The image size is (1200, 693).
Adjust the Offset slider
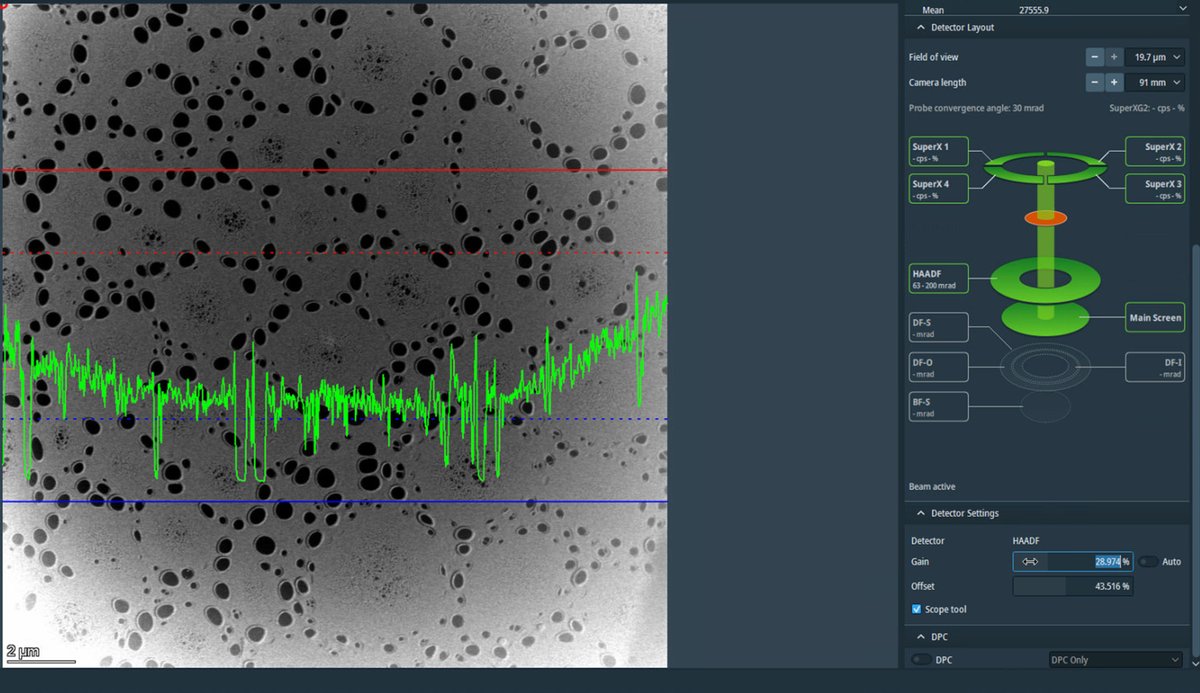coord(1073,585)
